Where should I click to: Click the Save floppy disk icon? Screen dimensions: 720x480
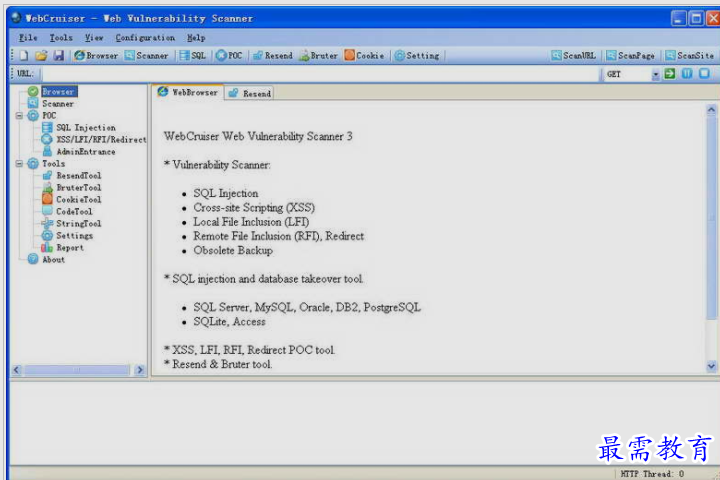(59, 56)
